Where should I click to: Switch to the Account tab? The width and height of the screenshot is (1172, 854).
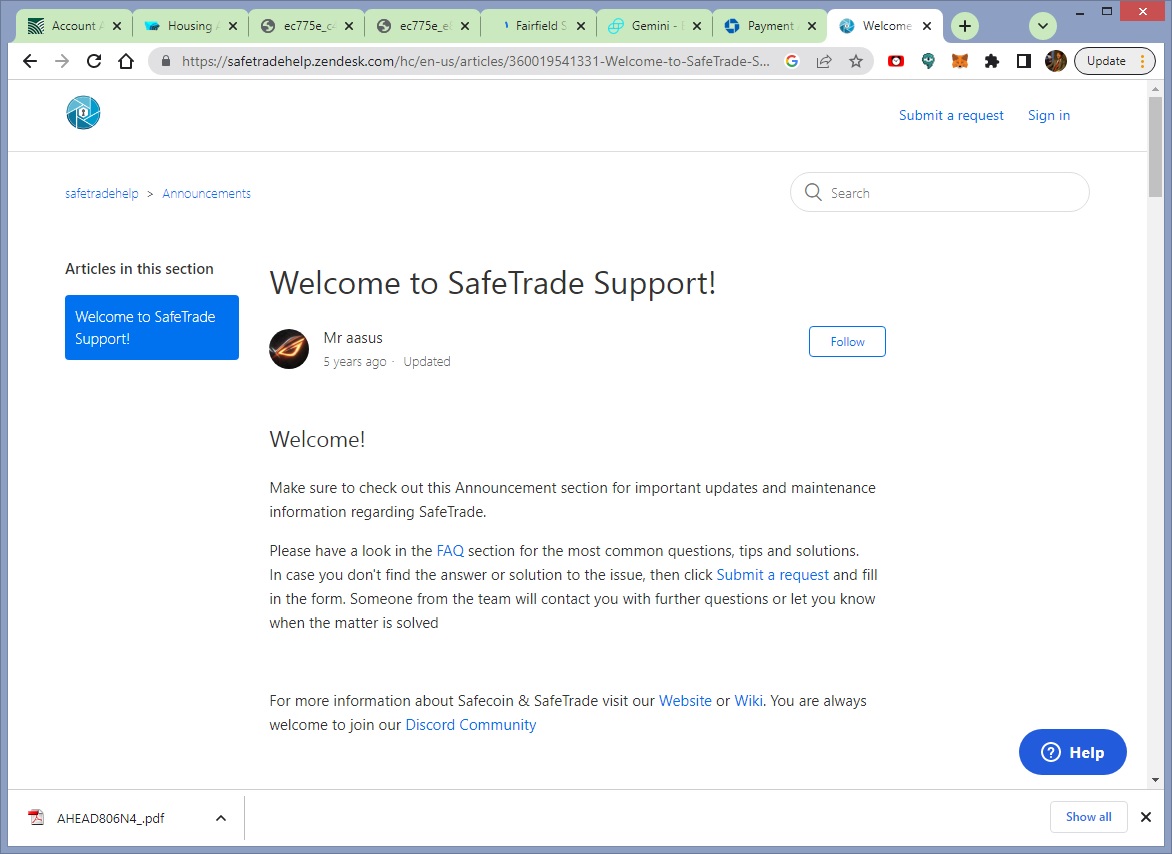(73, 26)
